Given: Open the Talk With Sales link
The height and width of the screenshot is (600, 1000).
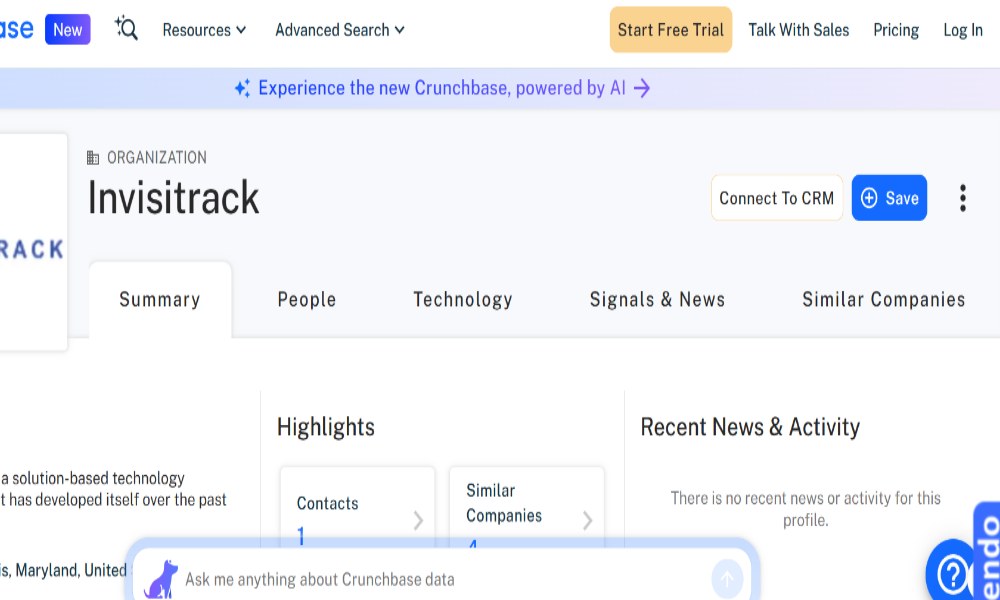Looking at the screenshot, I should click(x=798, y=30).
